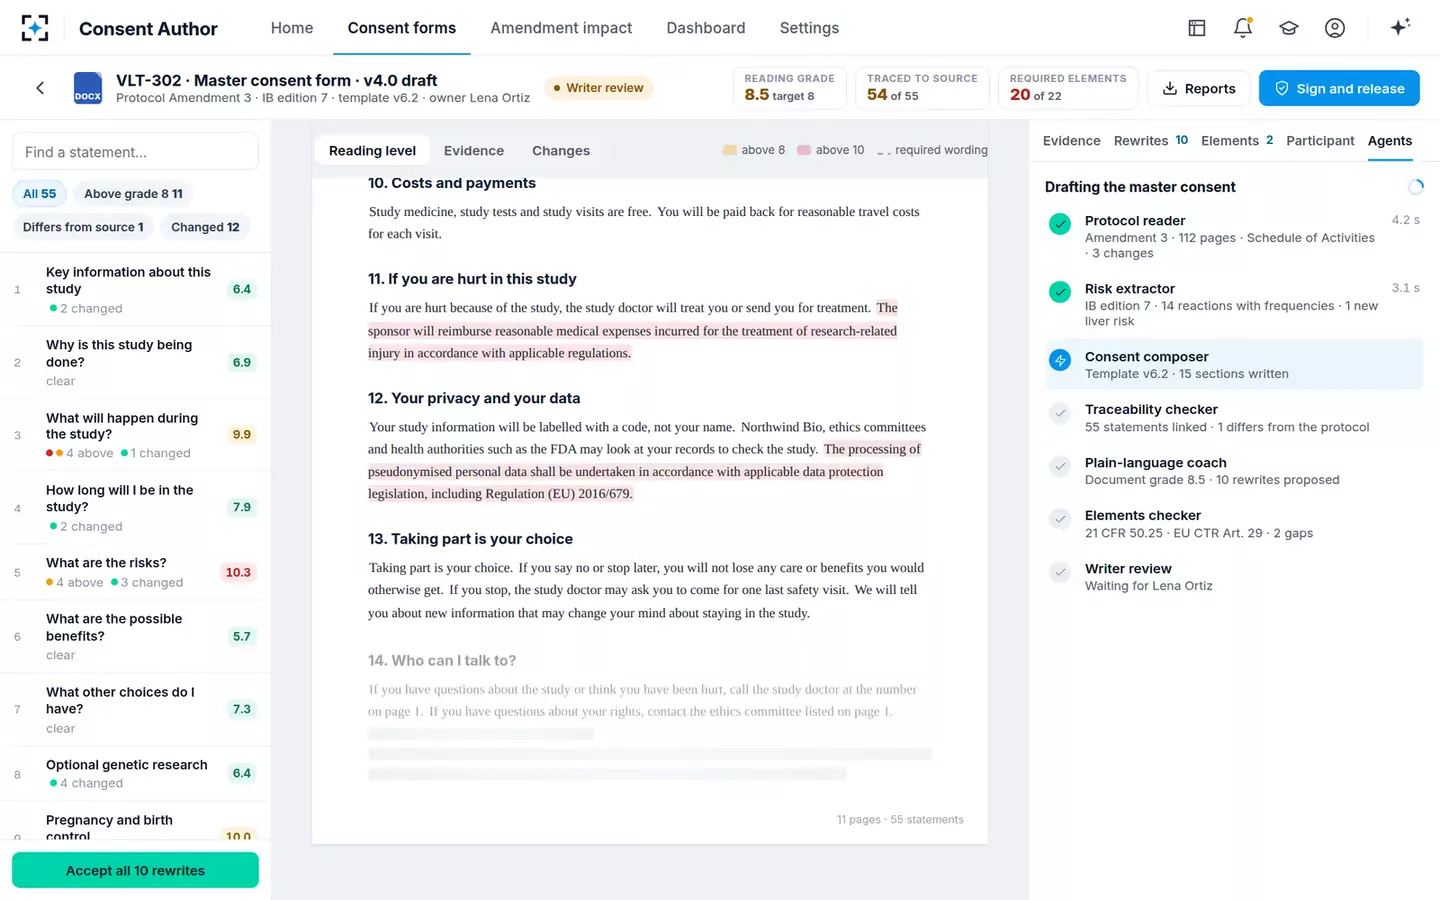Open the Consent forms tab
The width and height of the screenshot is (1440, 900).
click(x=402, y=28)
